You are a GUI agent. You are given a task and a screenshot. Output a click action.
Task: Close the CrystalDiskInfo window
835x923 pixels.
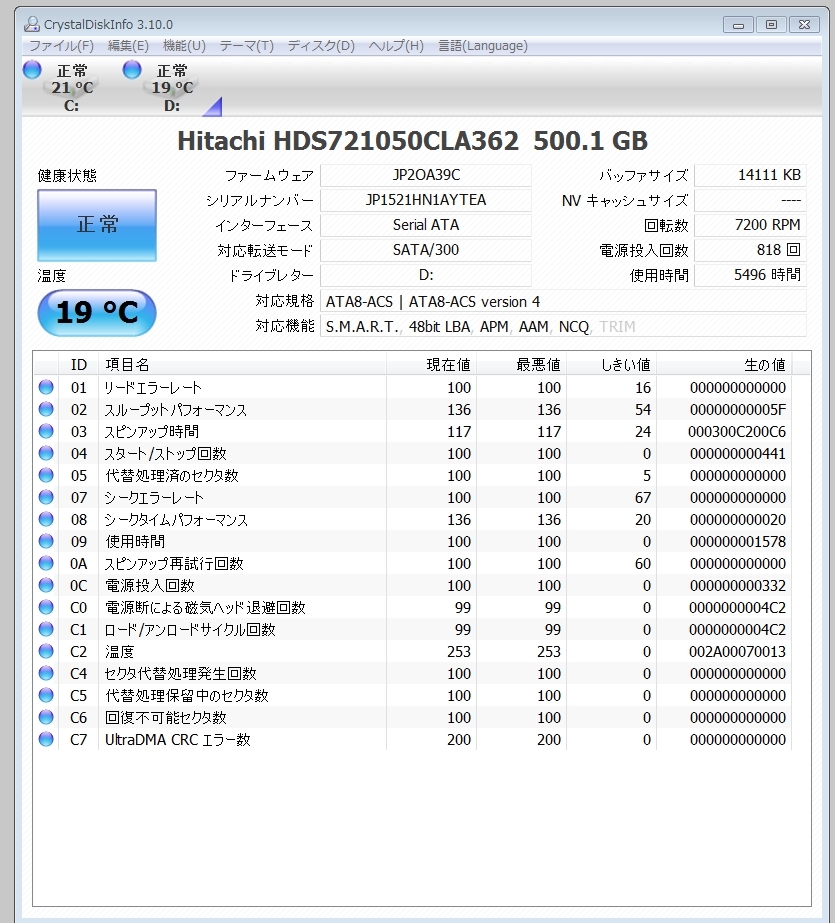[x=804, y=24]
